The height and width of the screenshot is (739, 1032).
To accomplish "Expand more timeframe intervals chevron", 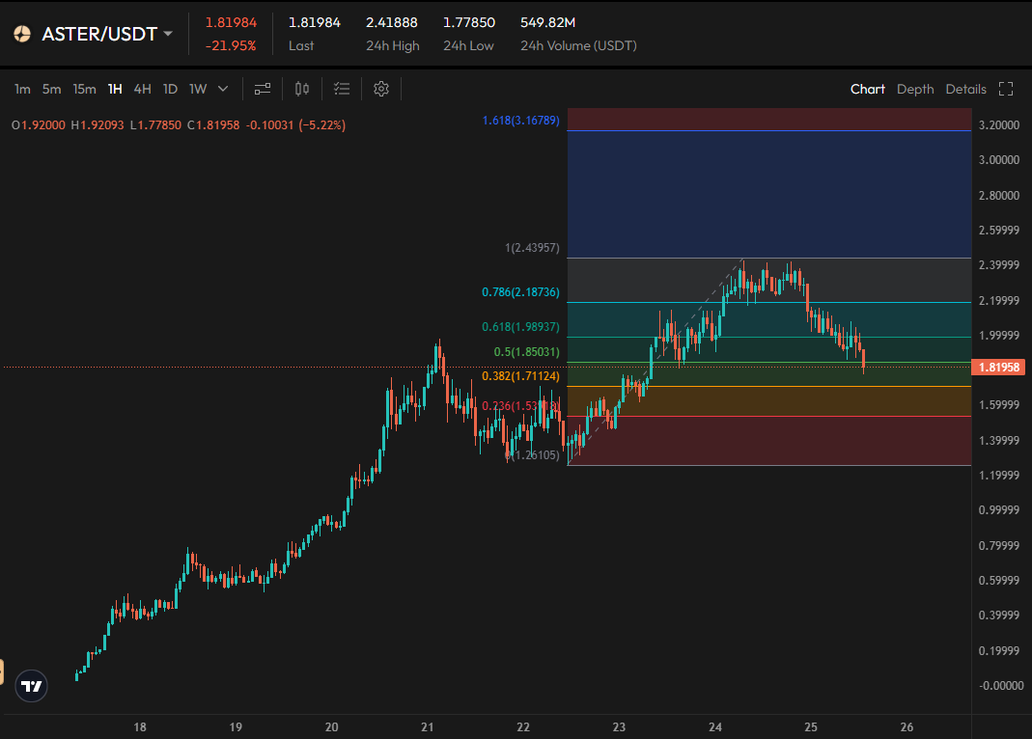I will [x=223, y=89].
